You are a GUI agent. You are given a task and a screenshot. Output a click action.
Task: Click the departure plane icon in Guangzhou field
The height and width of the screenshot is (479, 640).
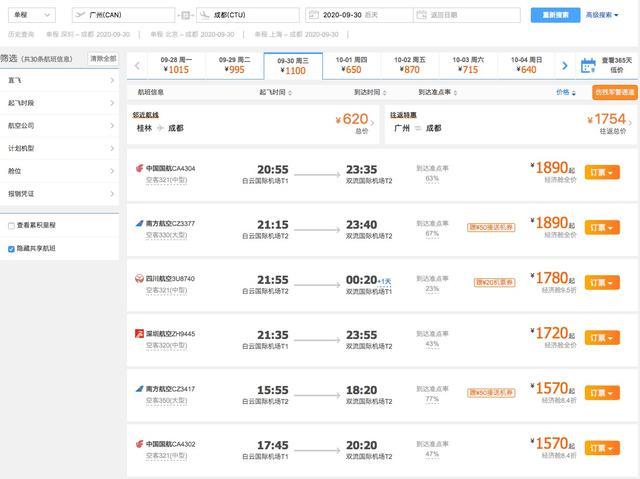click(80, 15)
